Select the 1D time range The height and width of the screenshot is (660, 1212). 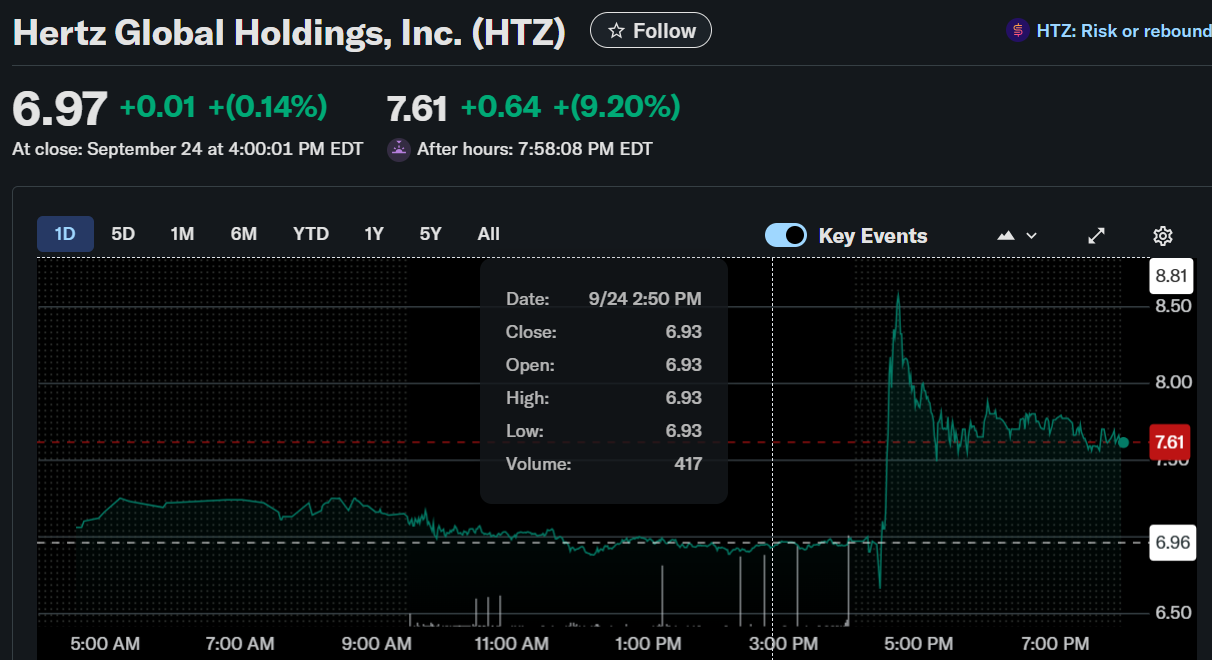pyautogui.click(x=65, y=234)
